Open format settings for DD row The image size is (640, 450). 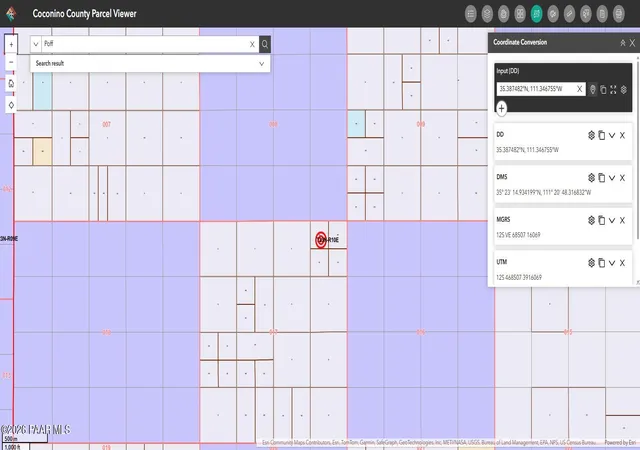pos(591,135)
